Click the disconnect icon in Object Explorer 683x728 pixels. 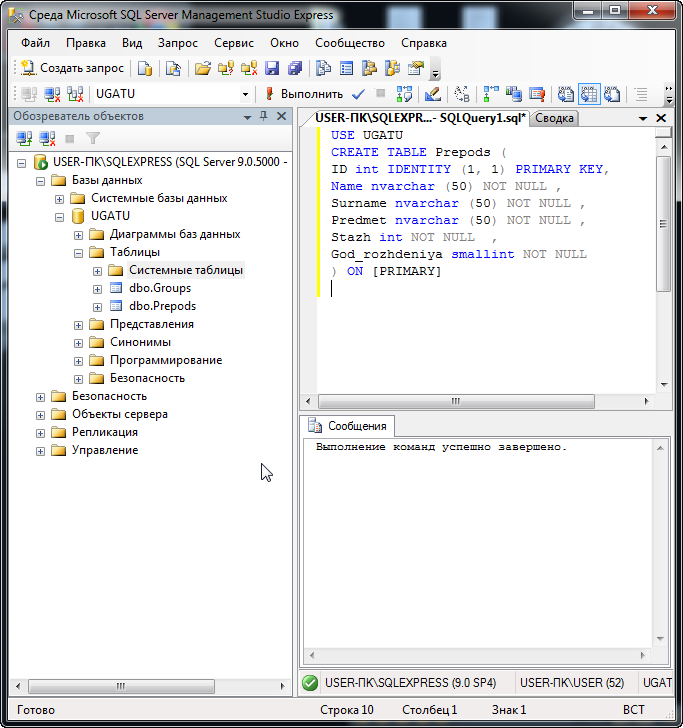point(47,138)
